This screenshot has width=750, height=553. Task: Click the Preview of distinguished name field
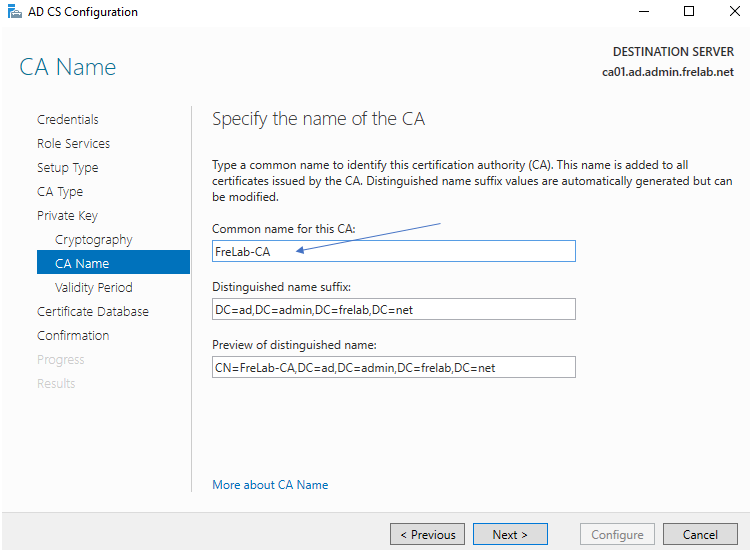(394, 367)
